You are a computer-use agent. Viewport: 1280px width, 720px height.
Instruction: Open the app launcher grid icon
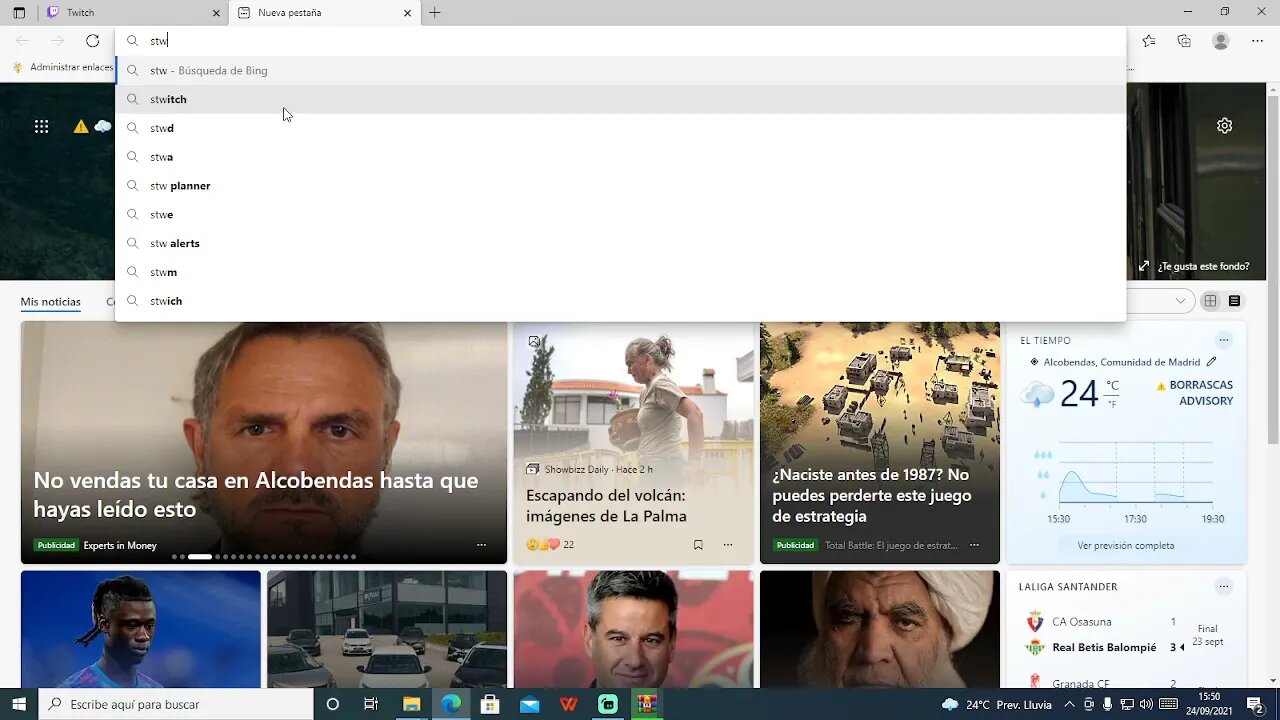[x=41, y=126]
